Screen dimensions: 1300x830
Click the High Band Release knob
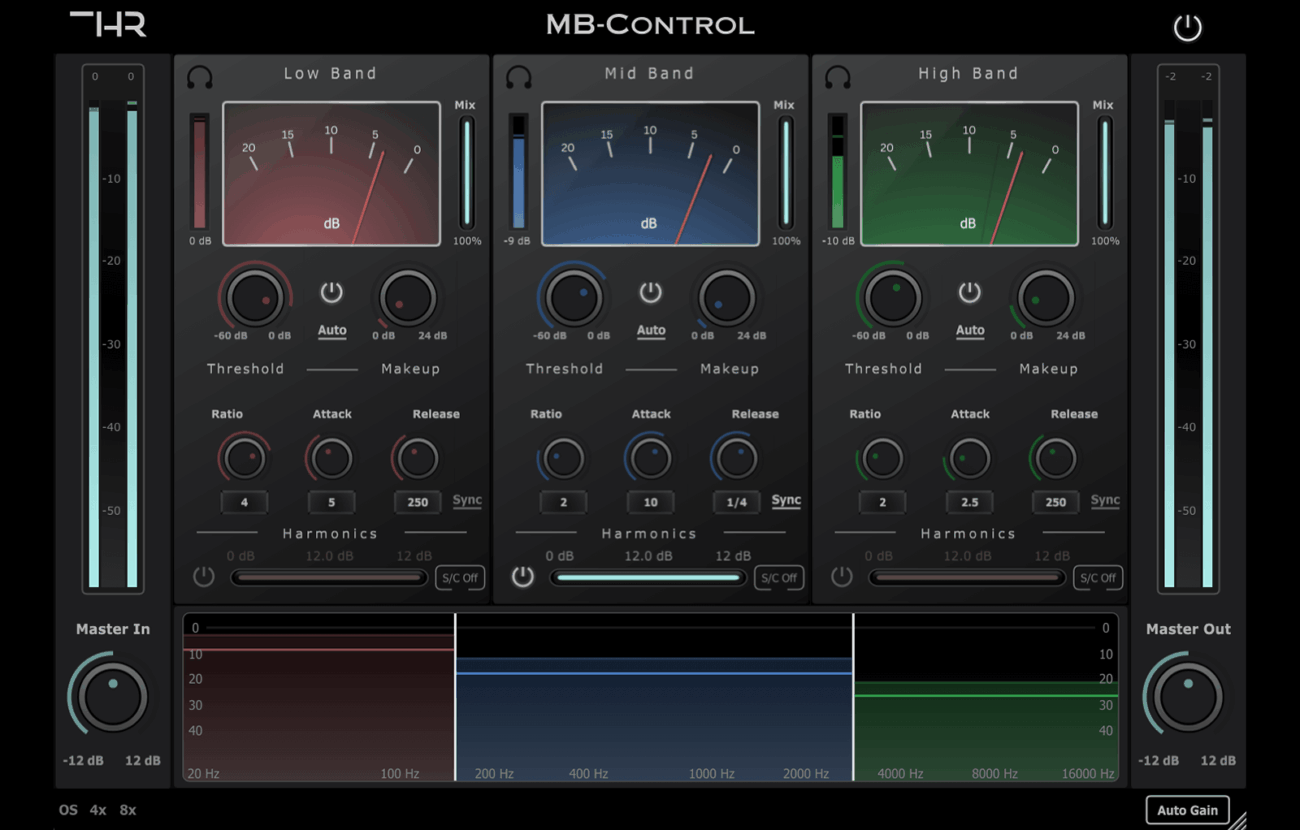[x=1055, y=458]
